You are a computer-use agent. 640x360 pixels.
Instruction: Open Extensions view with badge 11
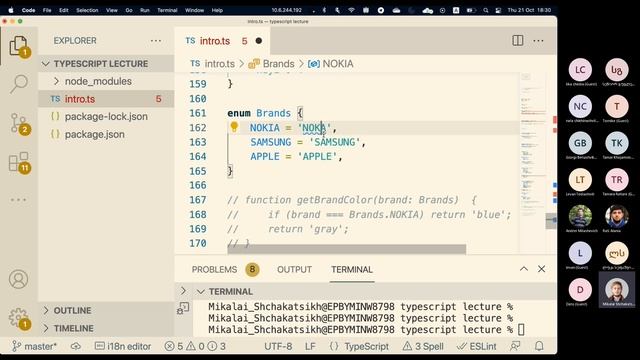[19, 162]
